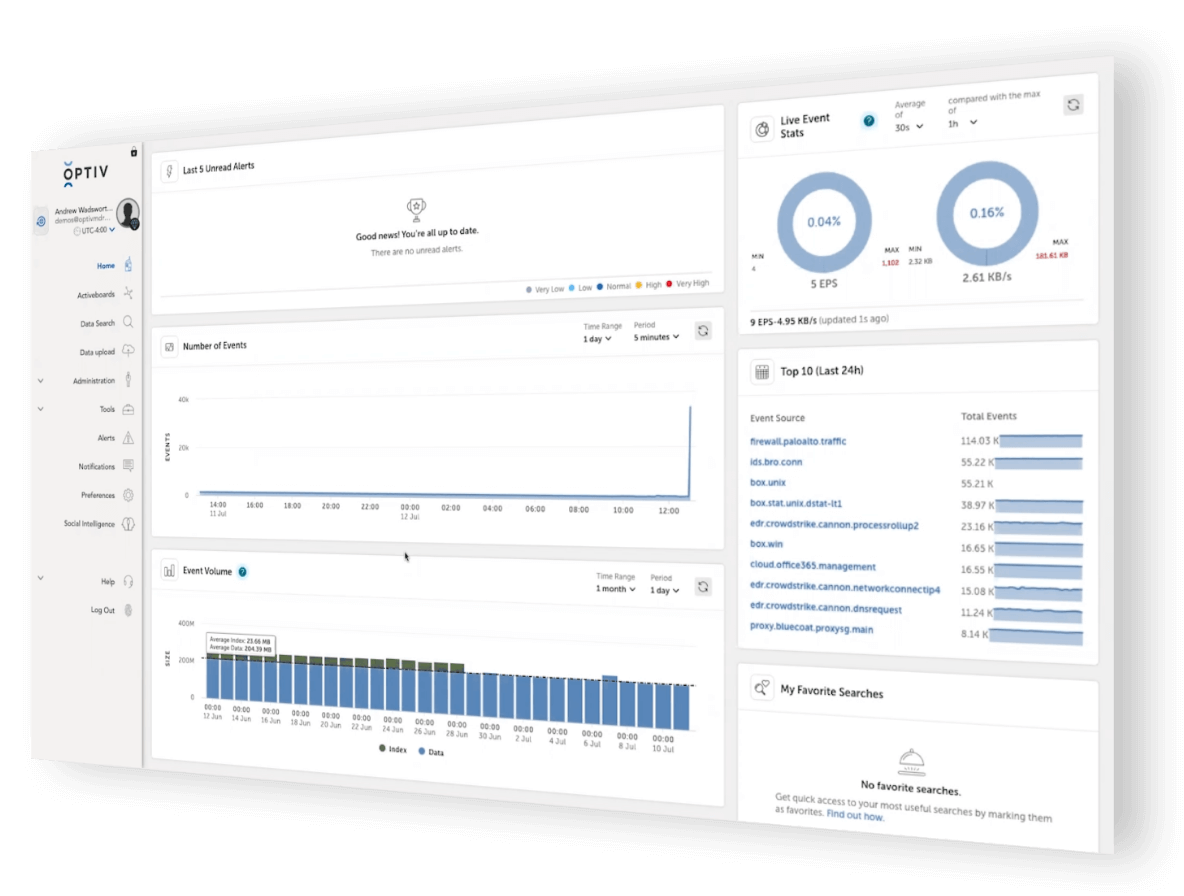
Task: Click the Activeboards sidebar icon
Action: coord(128,294)
